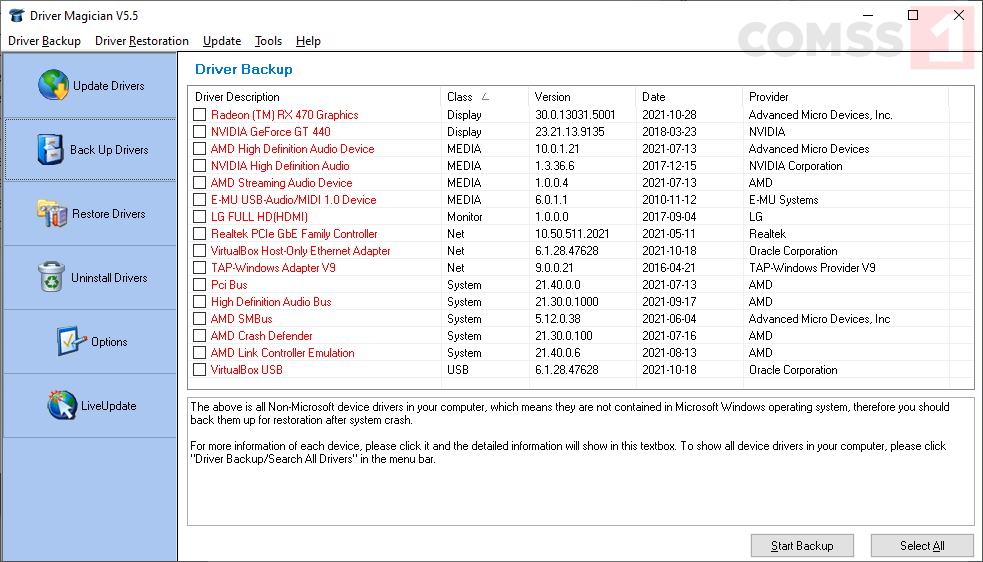
Task: Enable the AMD Streaming Audio Device checkbox
Action: [x=199, y=183]
